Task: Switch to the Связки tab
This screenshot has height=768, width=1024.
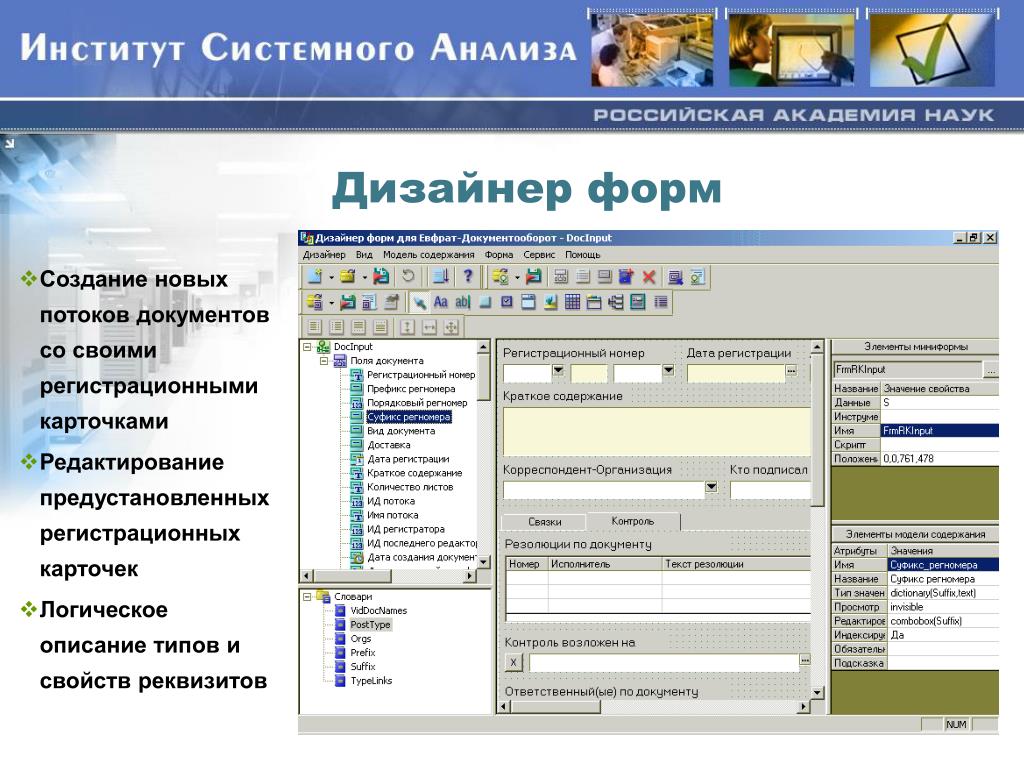Action: coord(545,522)
